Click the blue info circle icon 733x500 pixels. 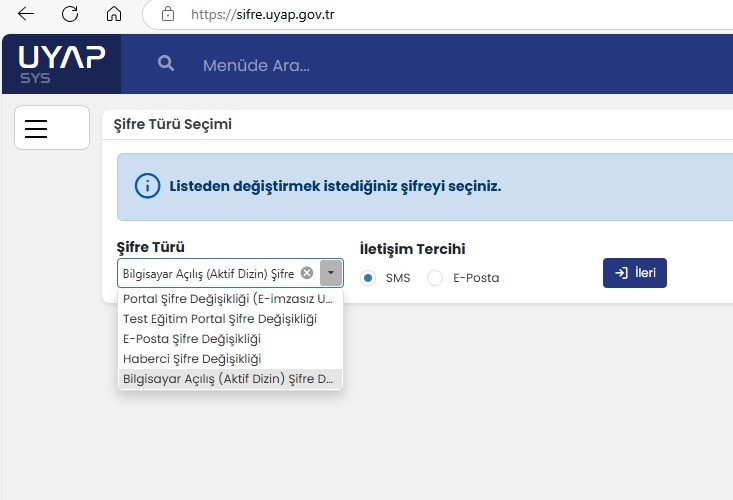tap(147, 186)
